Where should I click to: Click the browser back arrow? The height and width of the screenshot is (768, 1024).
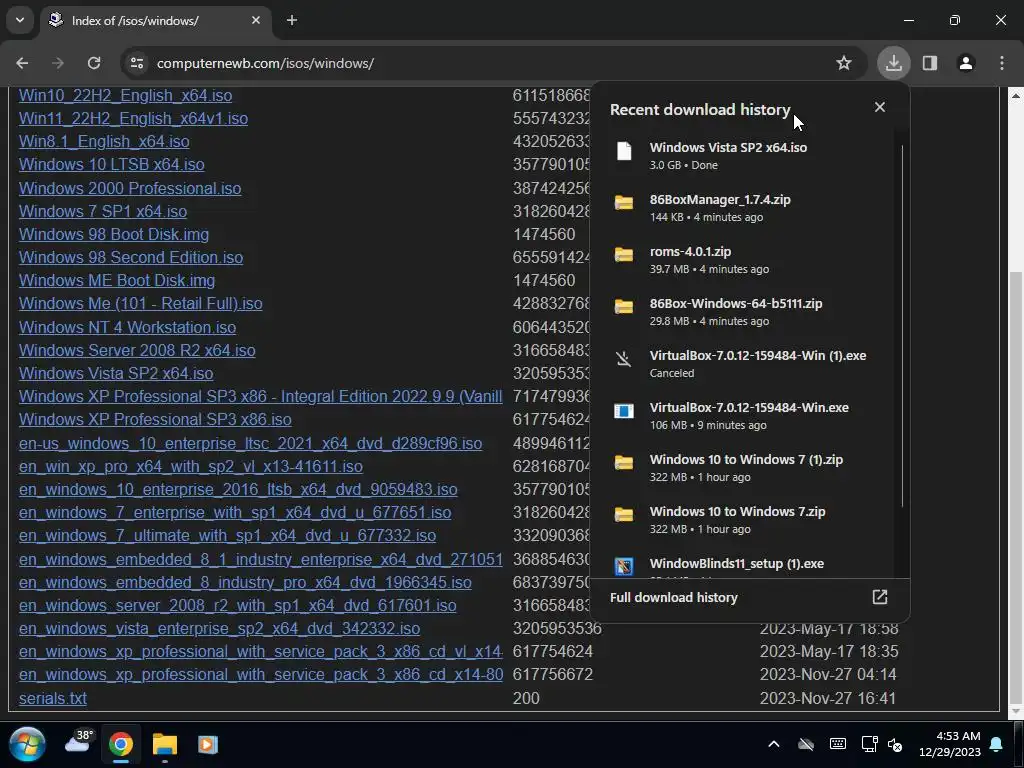click(x=22, y=63)
